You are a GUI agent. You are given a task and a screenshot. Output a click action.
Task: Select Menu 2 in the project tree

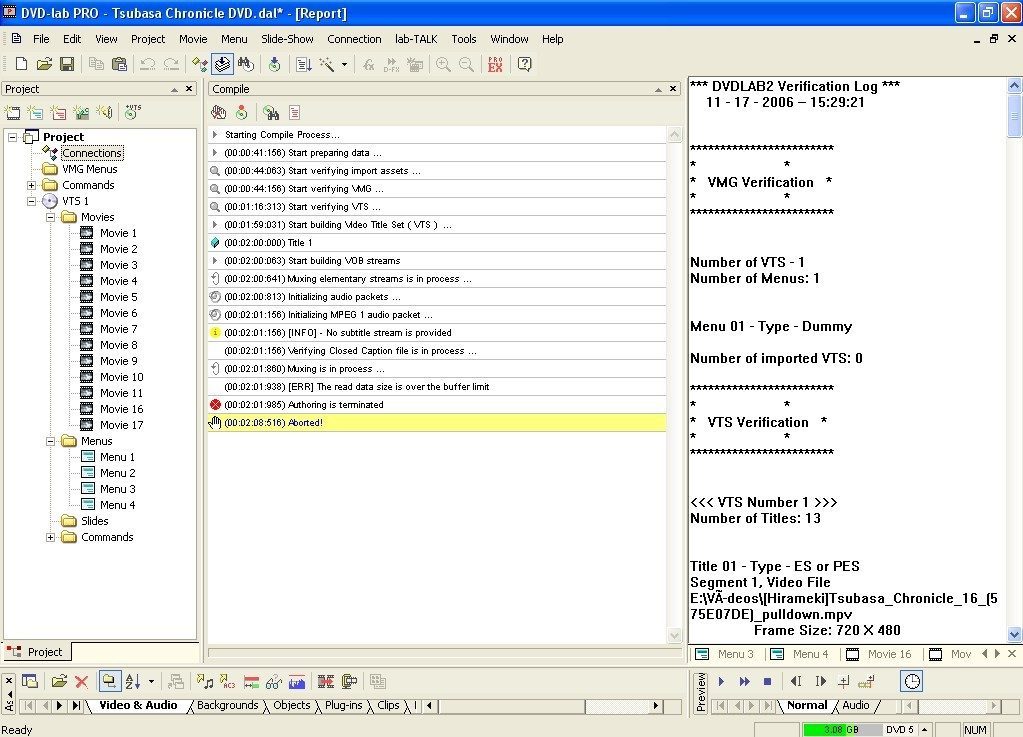(117, 474)
